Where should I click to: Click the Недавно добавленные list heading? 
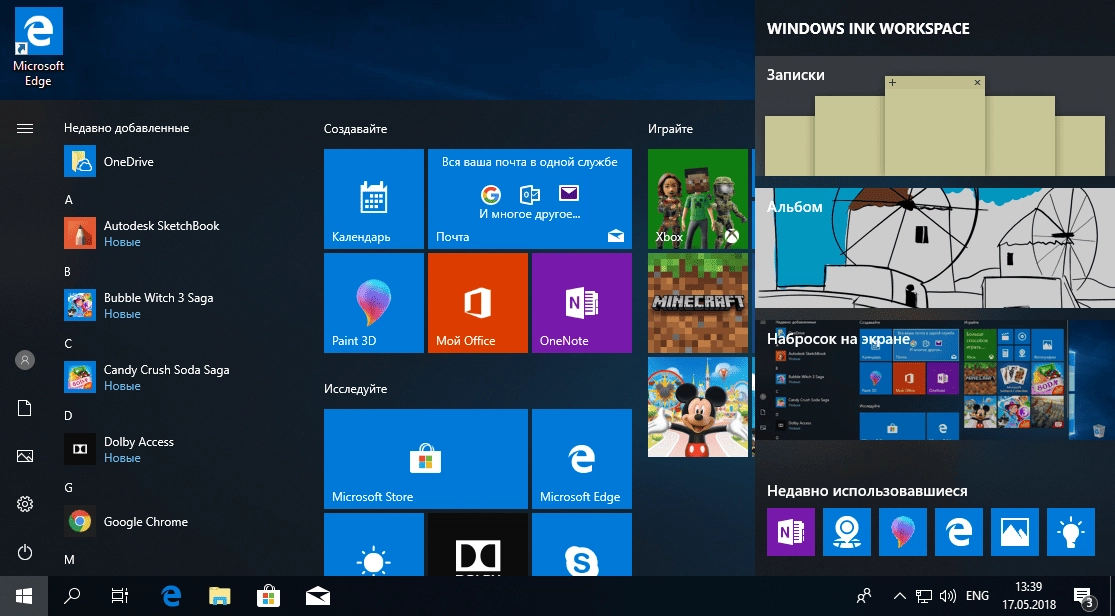(127, 128)
